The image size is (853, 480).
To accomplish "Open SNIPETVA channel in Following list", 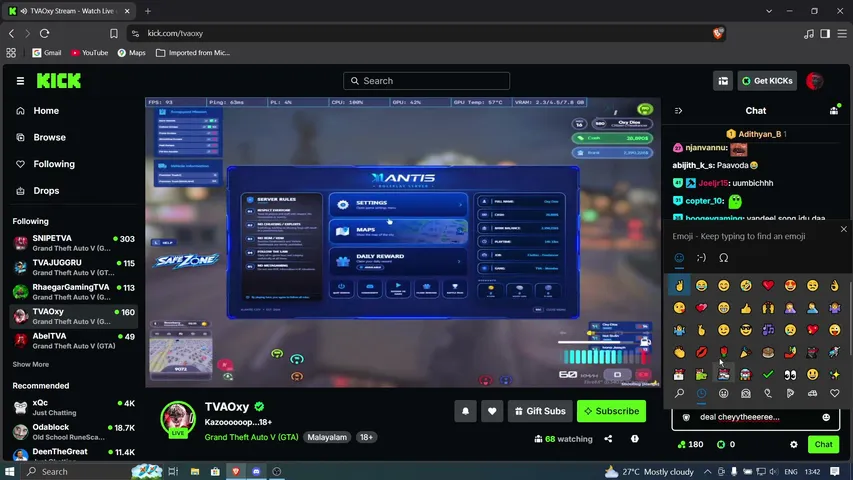I will [x=73, y=243].
